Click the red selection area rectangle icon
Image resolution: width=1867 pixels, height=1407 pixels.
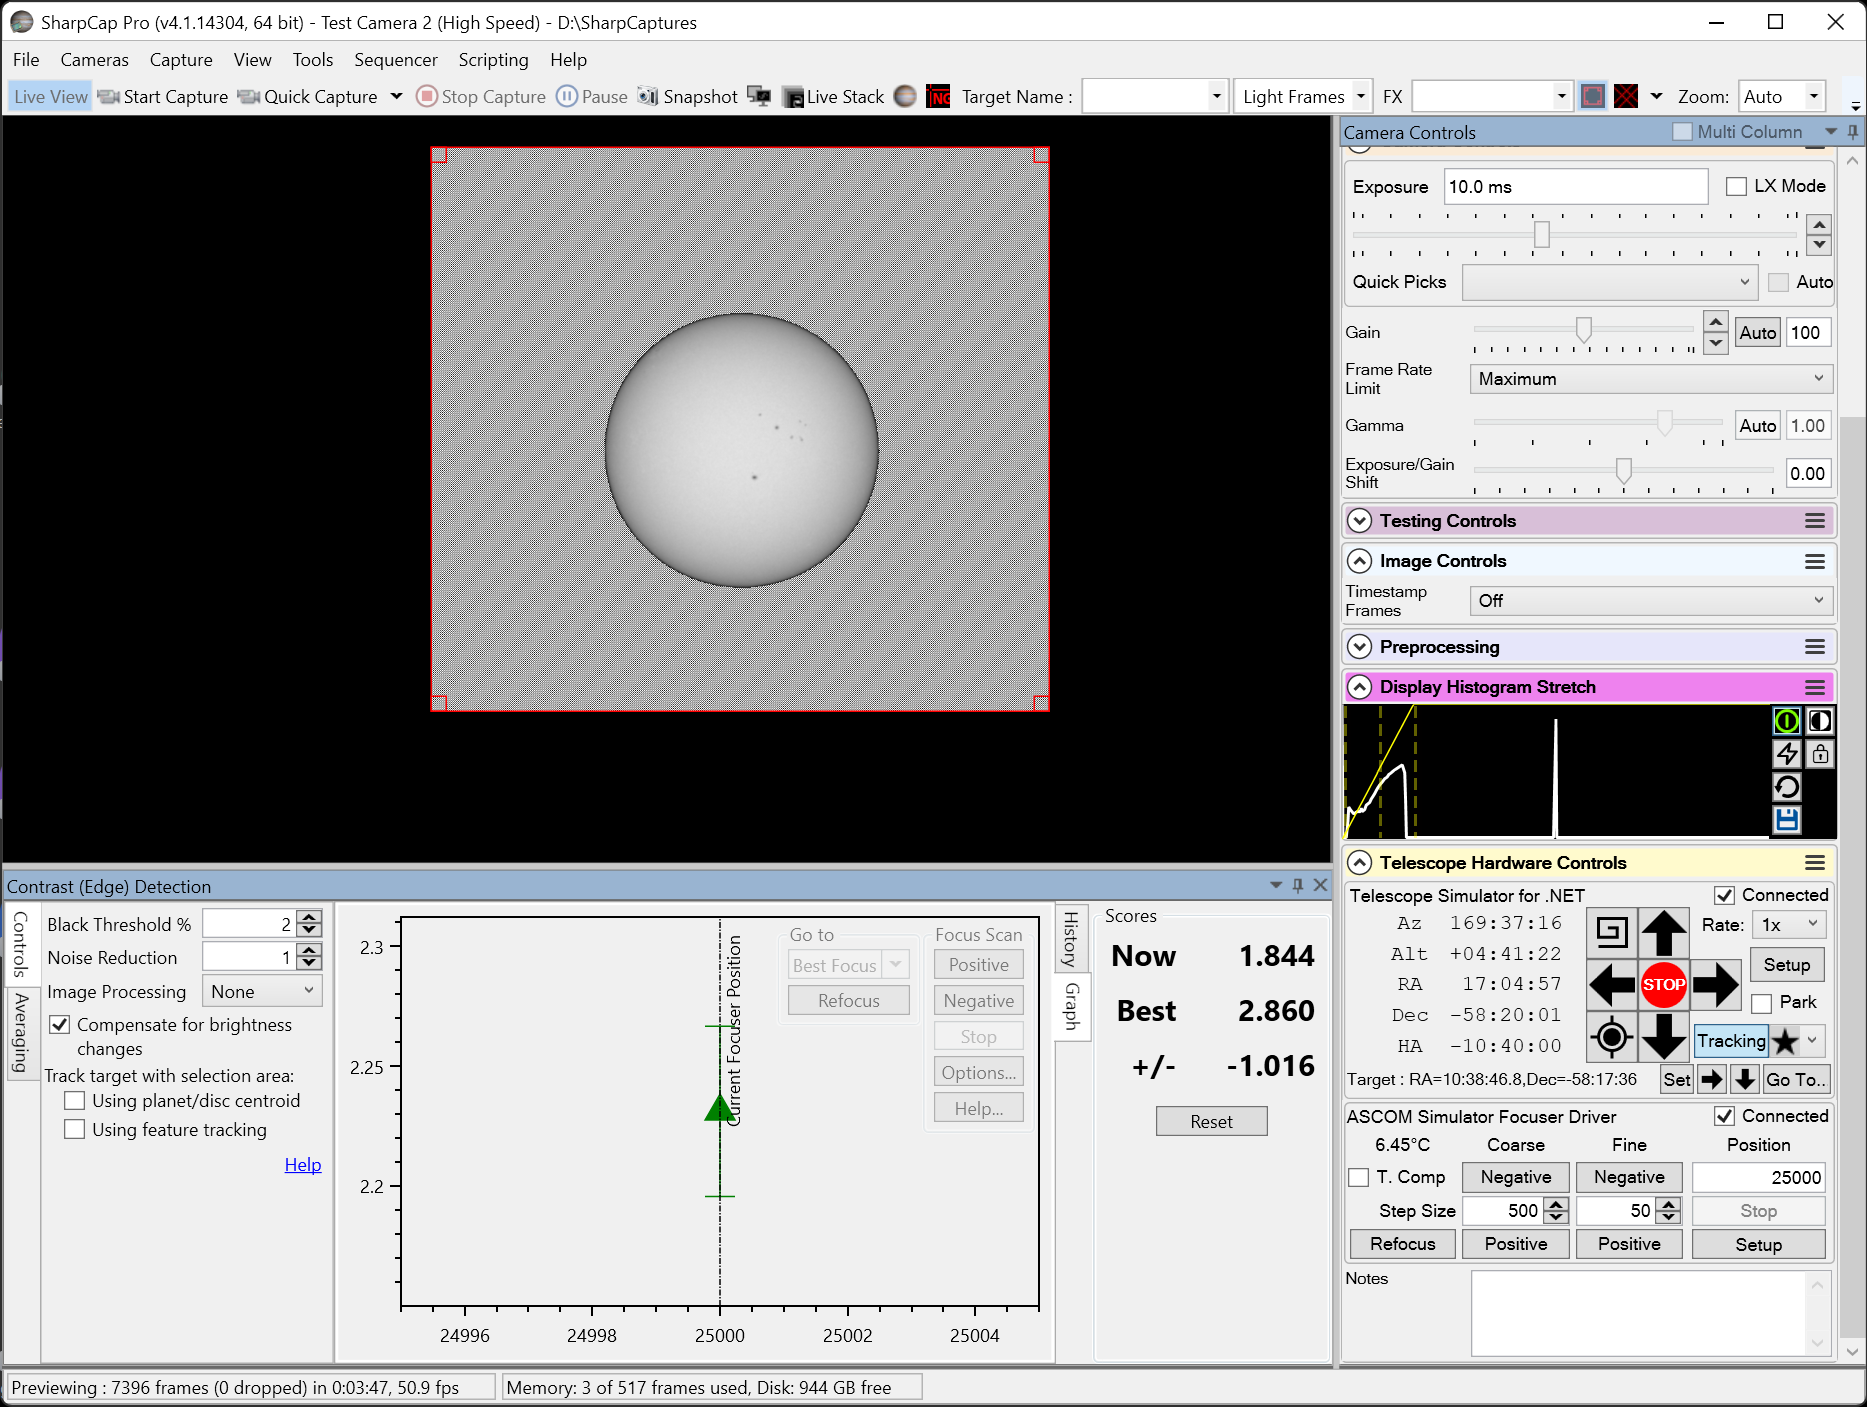tap(1593, 97)
